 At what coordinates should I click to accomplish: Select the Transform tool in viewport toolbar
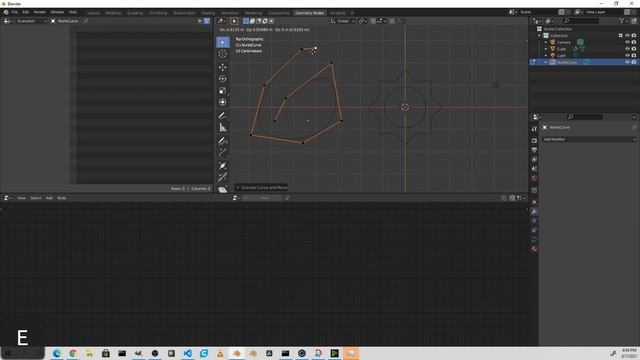(x=222, y=102)
